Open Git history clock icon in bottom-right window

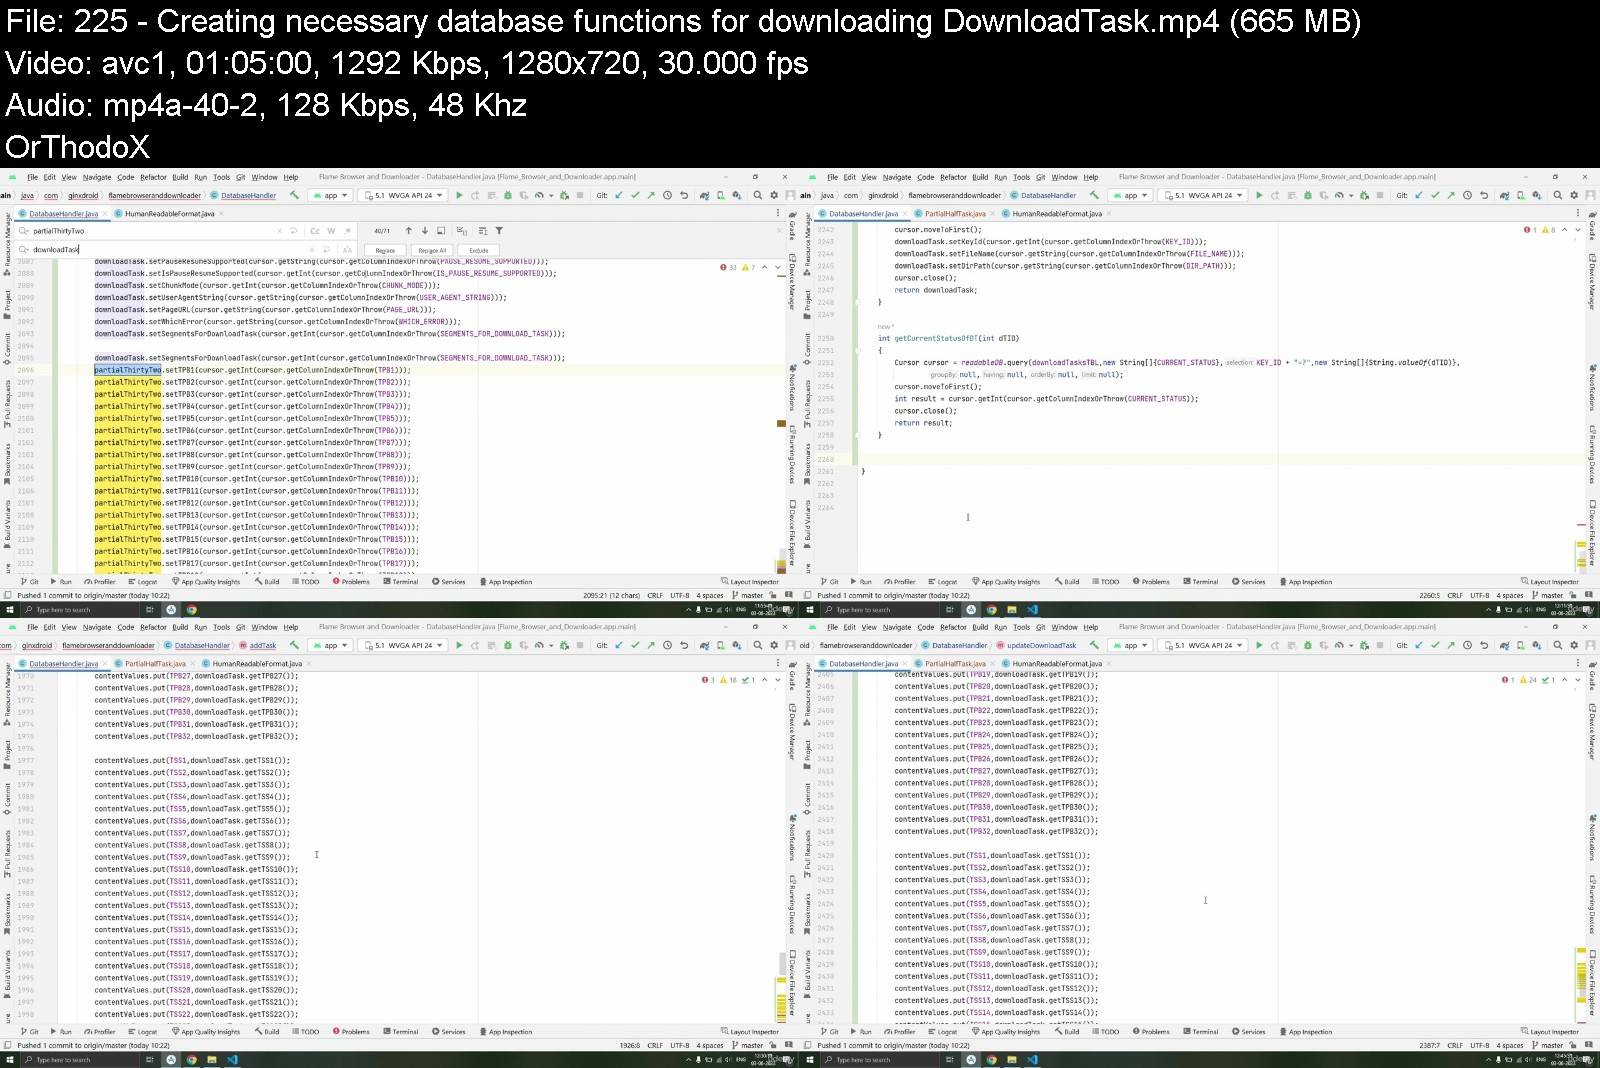pyautogui.click(x=1467, y=645)
